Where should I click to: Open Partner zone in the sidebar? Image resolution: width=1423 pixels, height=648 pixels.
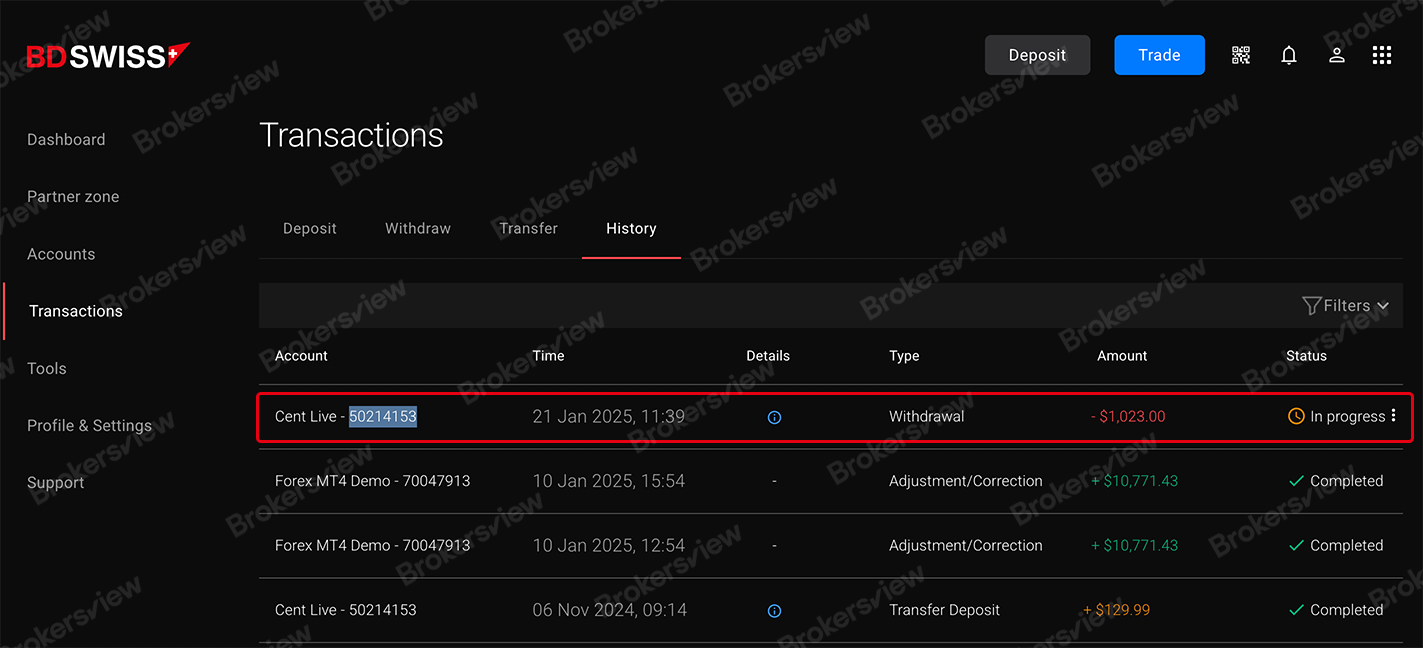73,197
